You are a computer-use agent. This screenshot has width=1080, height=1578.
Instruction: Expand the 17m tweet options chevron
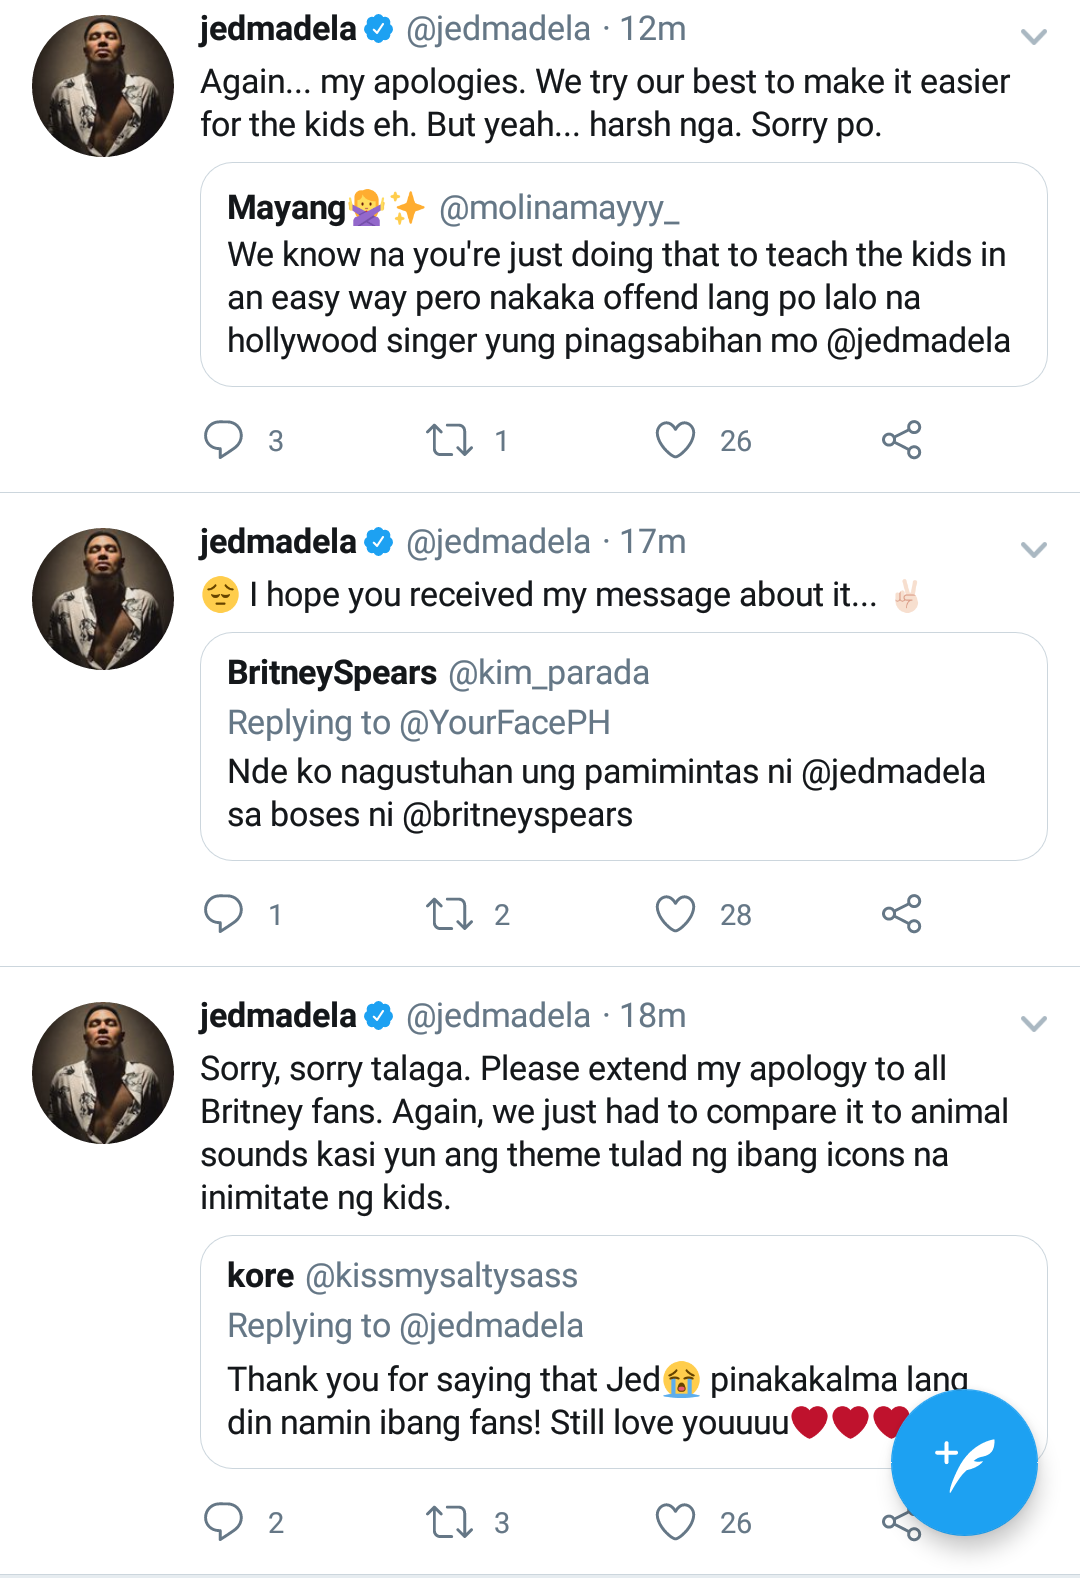(1033, 550)
